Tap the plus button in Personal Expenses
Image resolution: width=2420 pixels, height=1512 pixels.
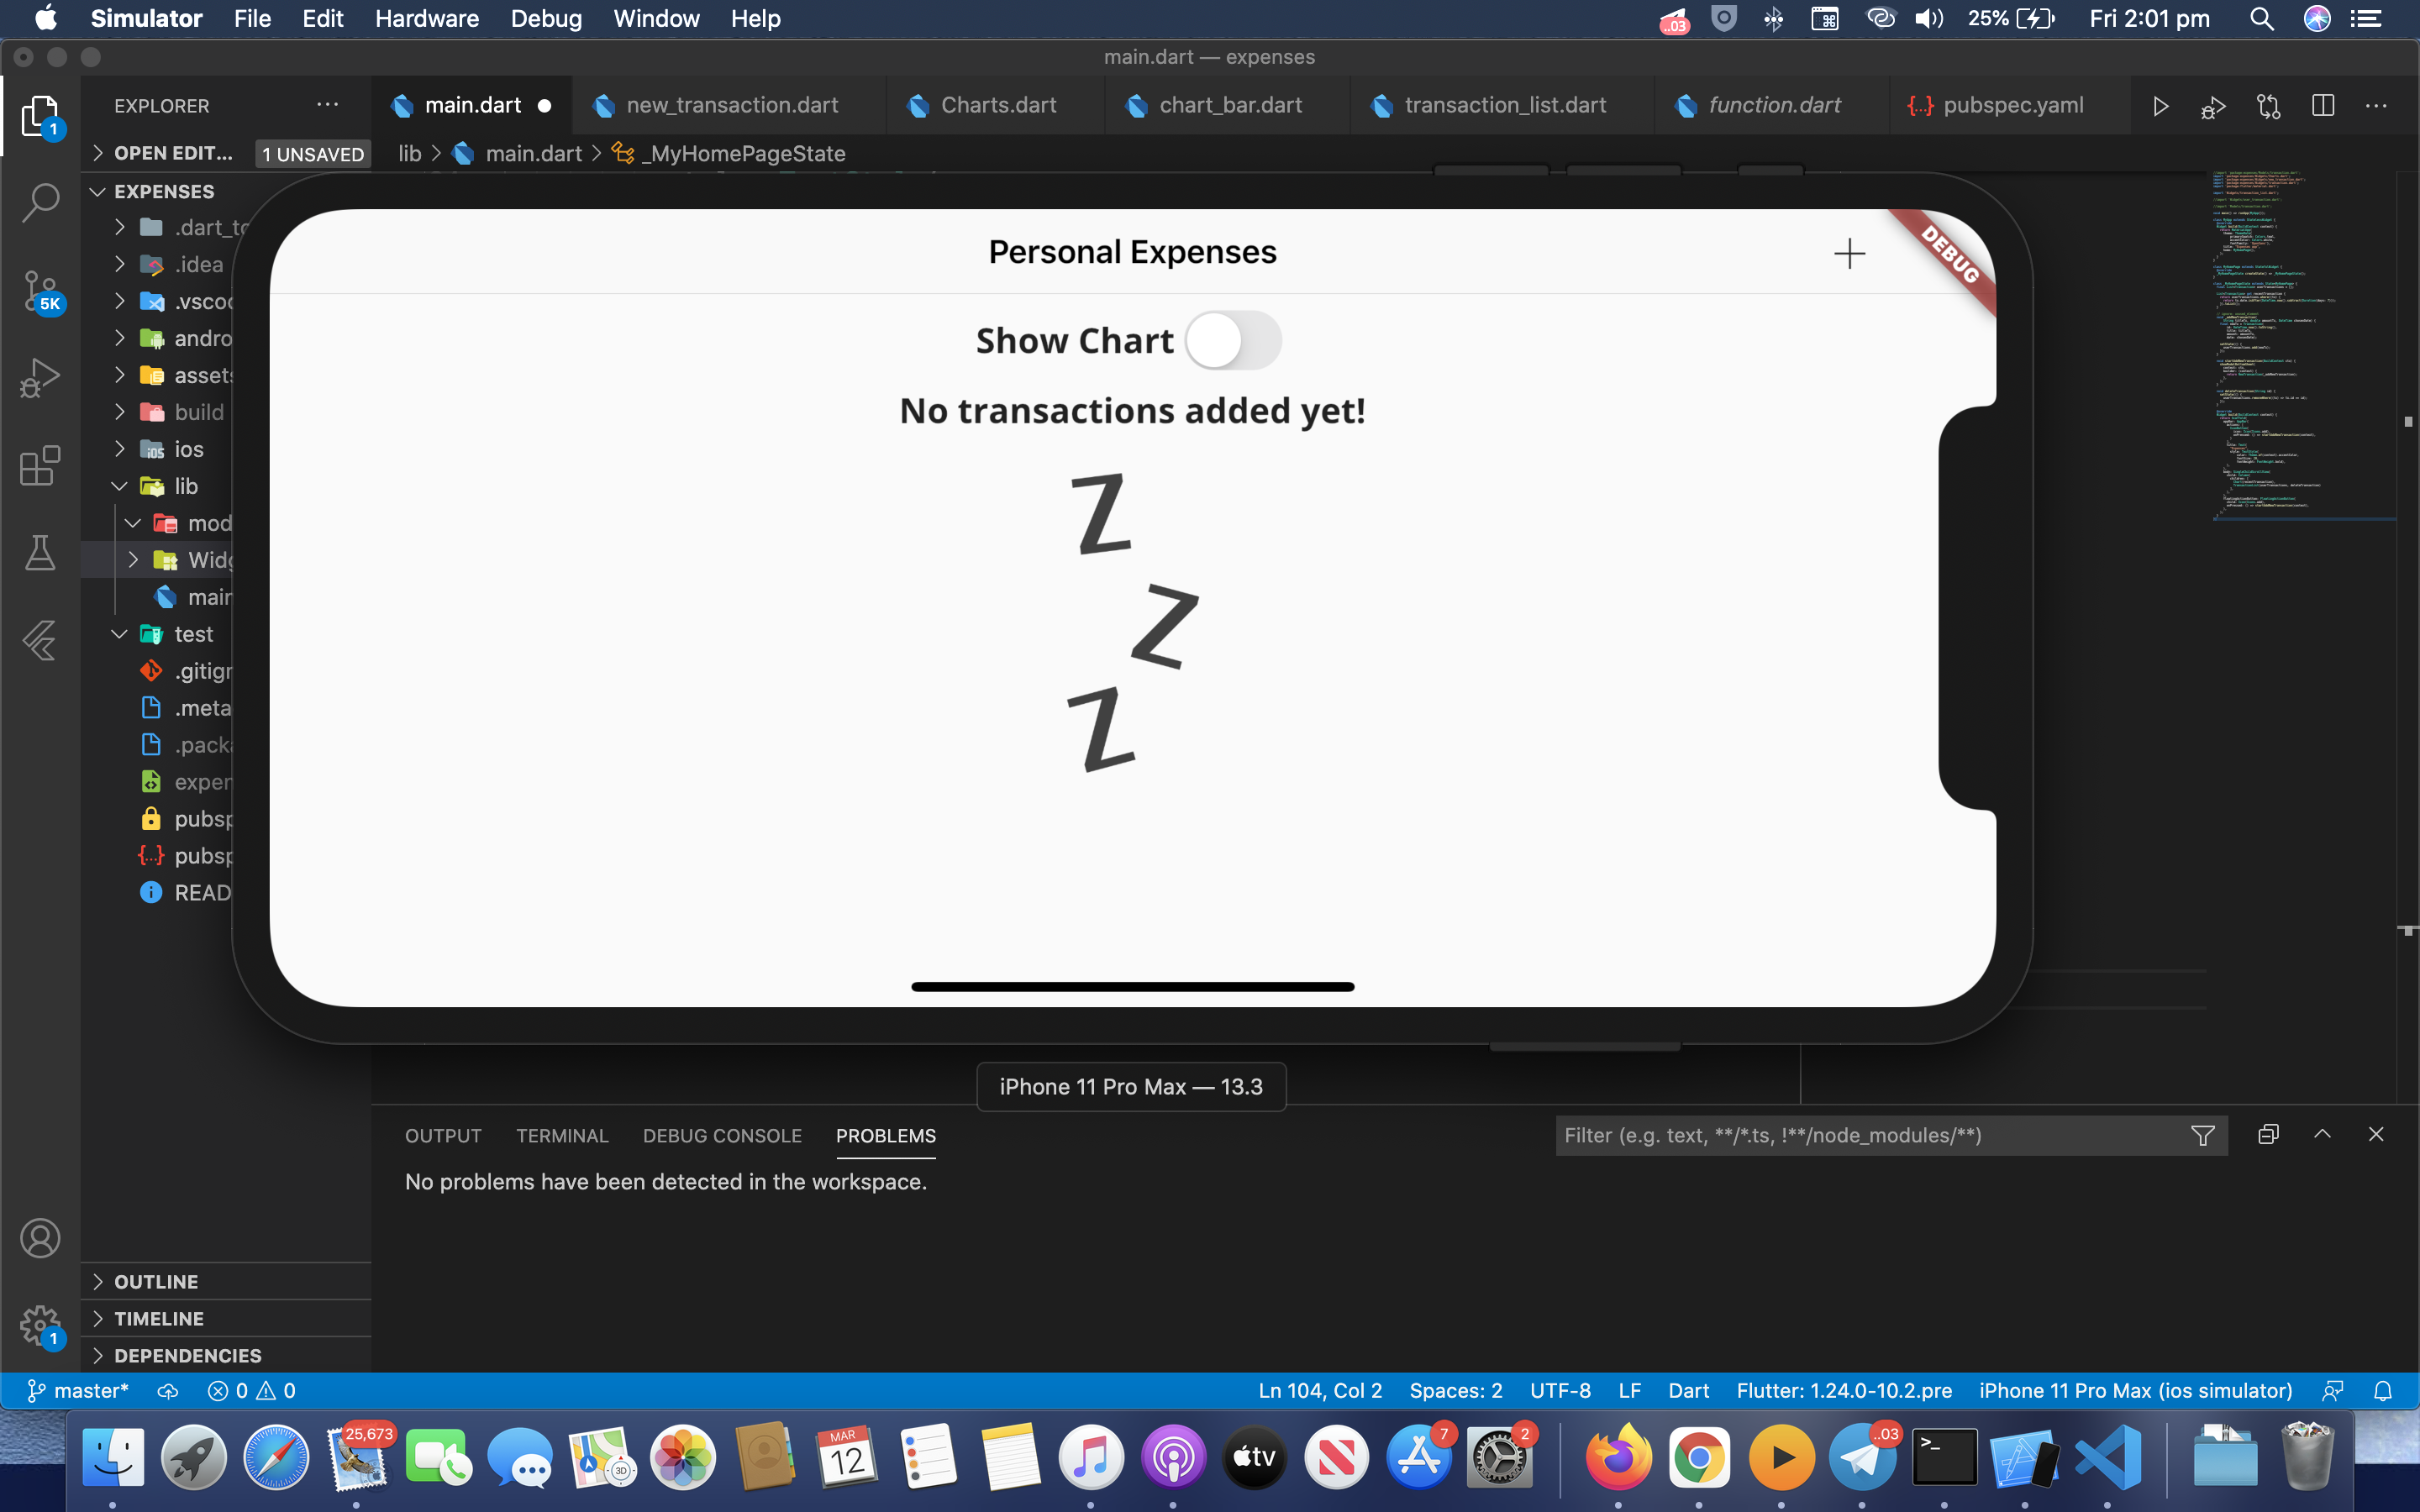[x=1849, y=253]
